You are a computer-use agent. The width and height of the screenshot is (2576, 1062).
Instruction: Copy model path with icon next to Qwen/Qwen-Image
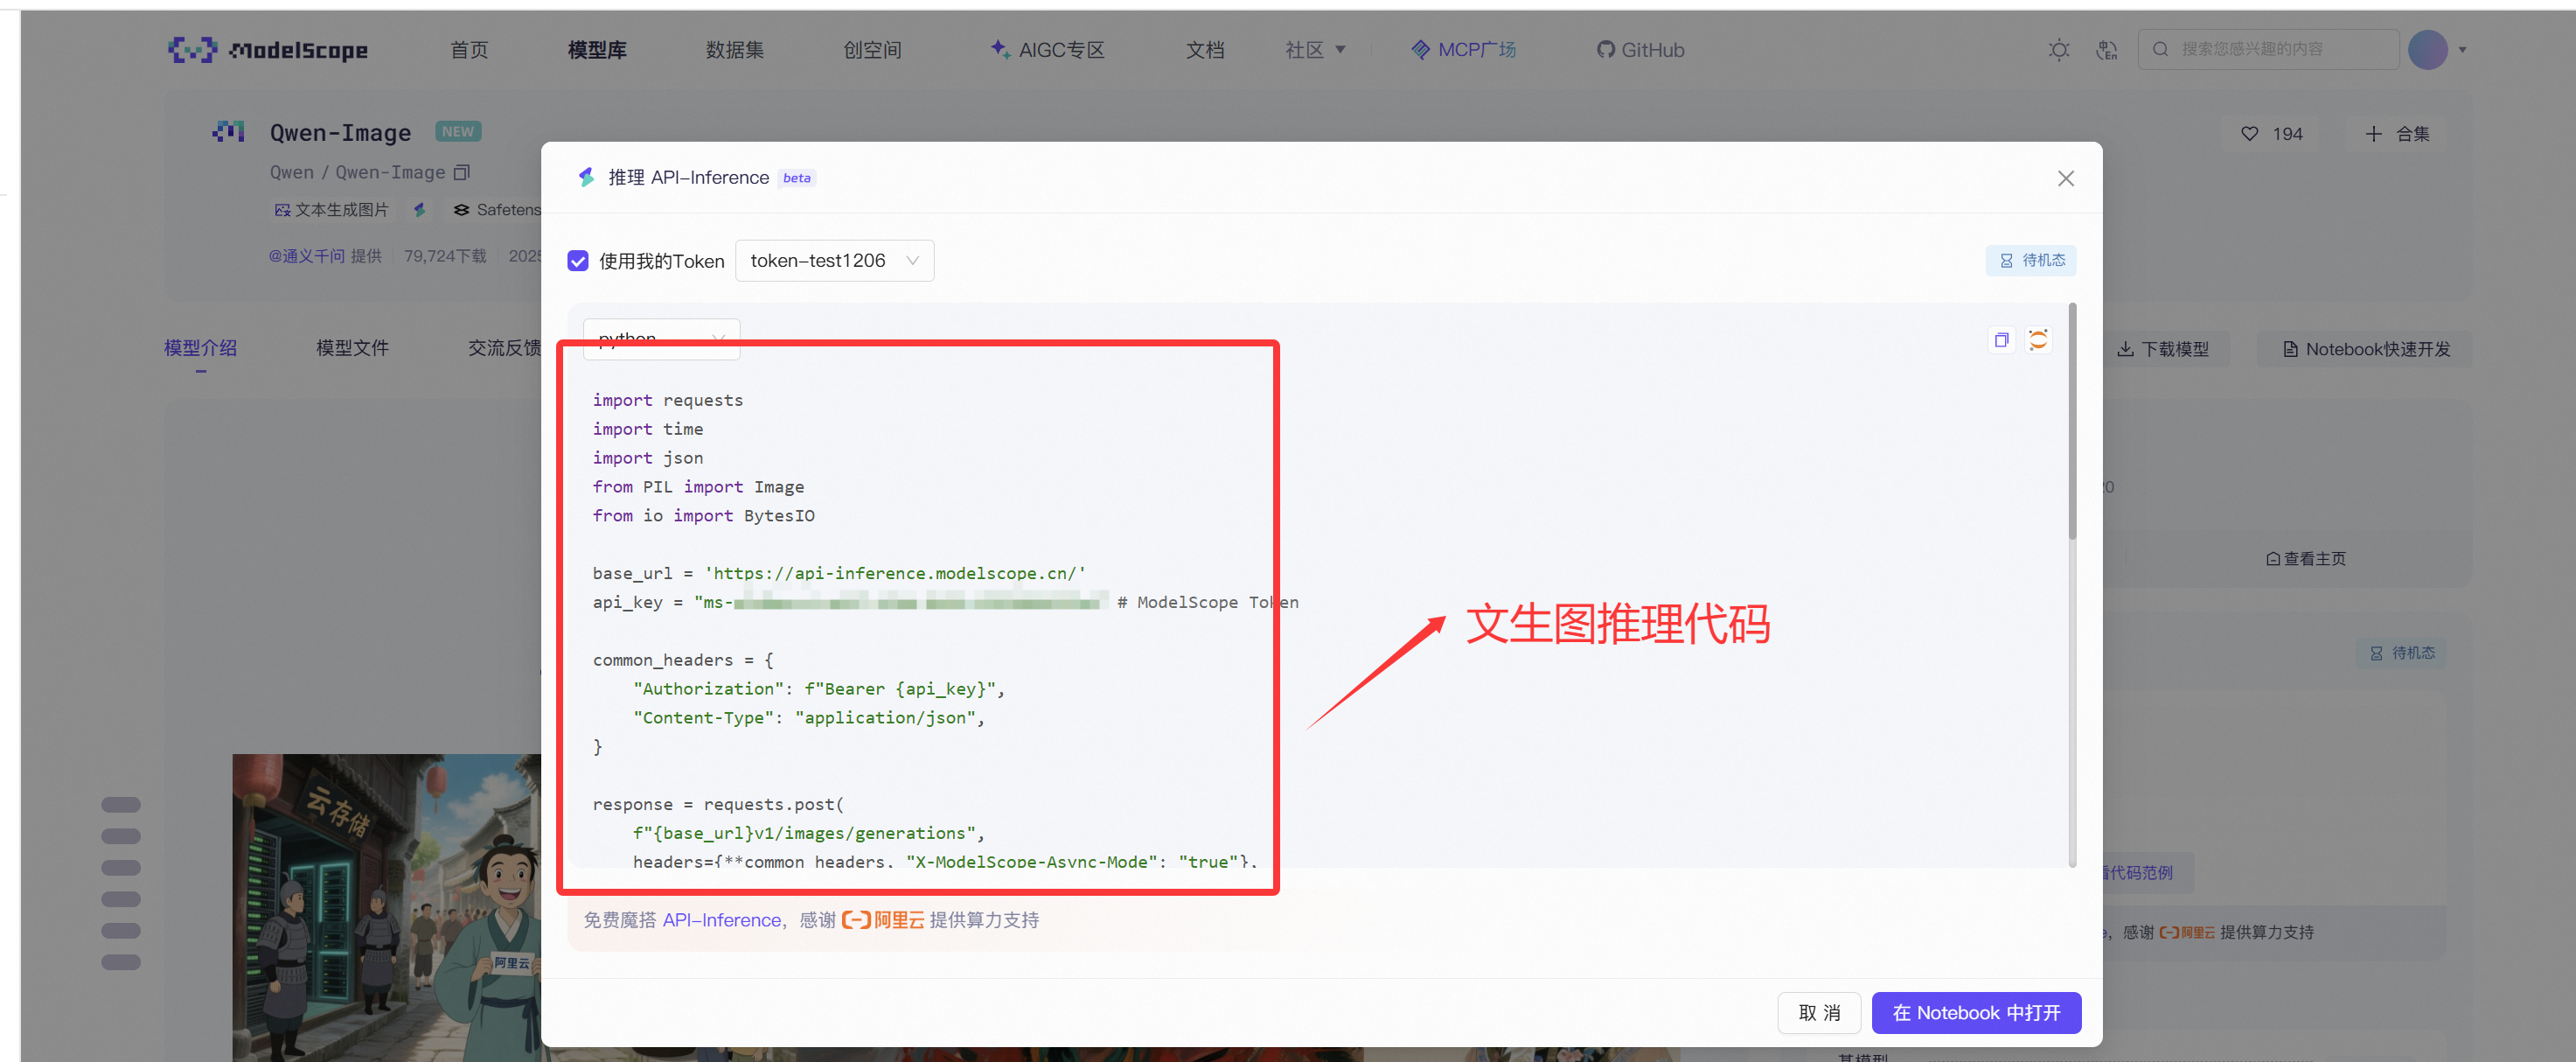461,172
